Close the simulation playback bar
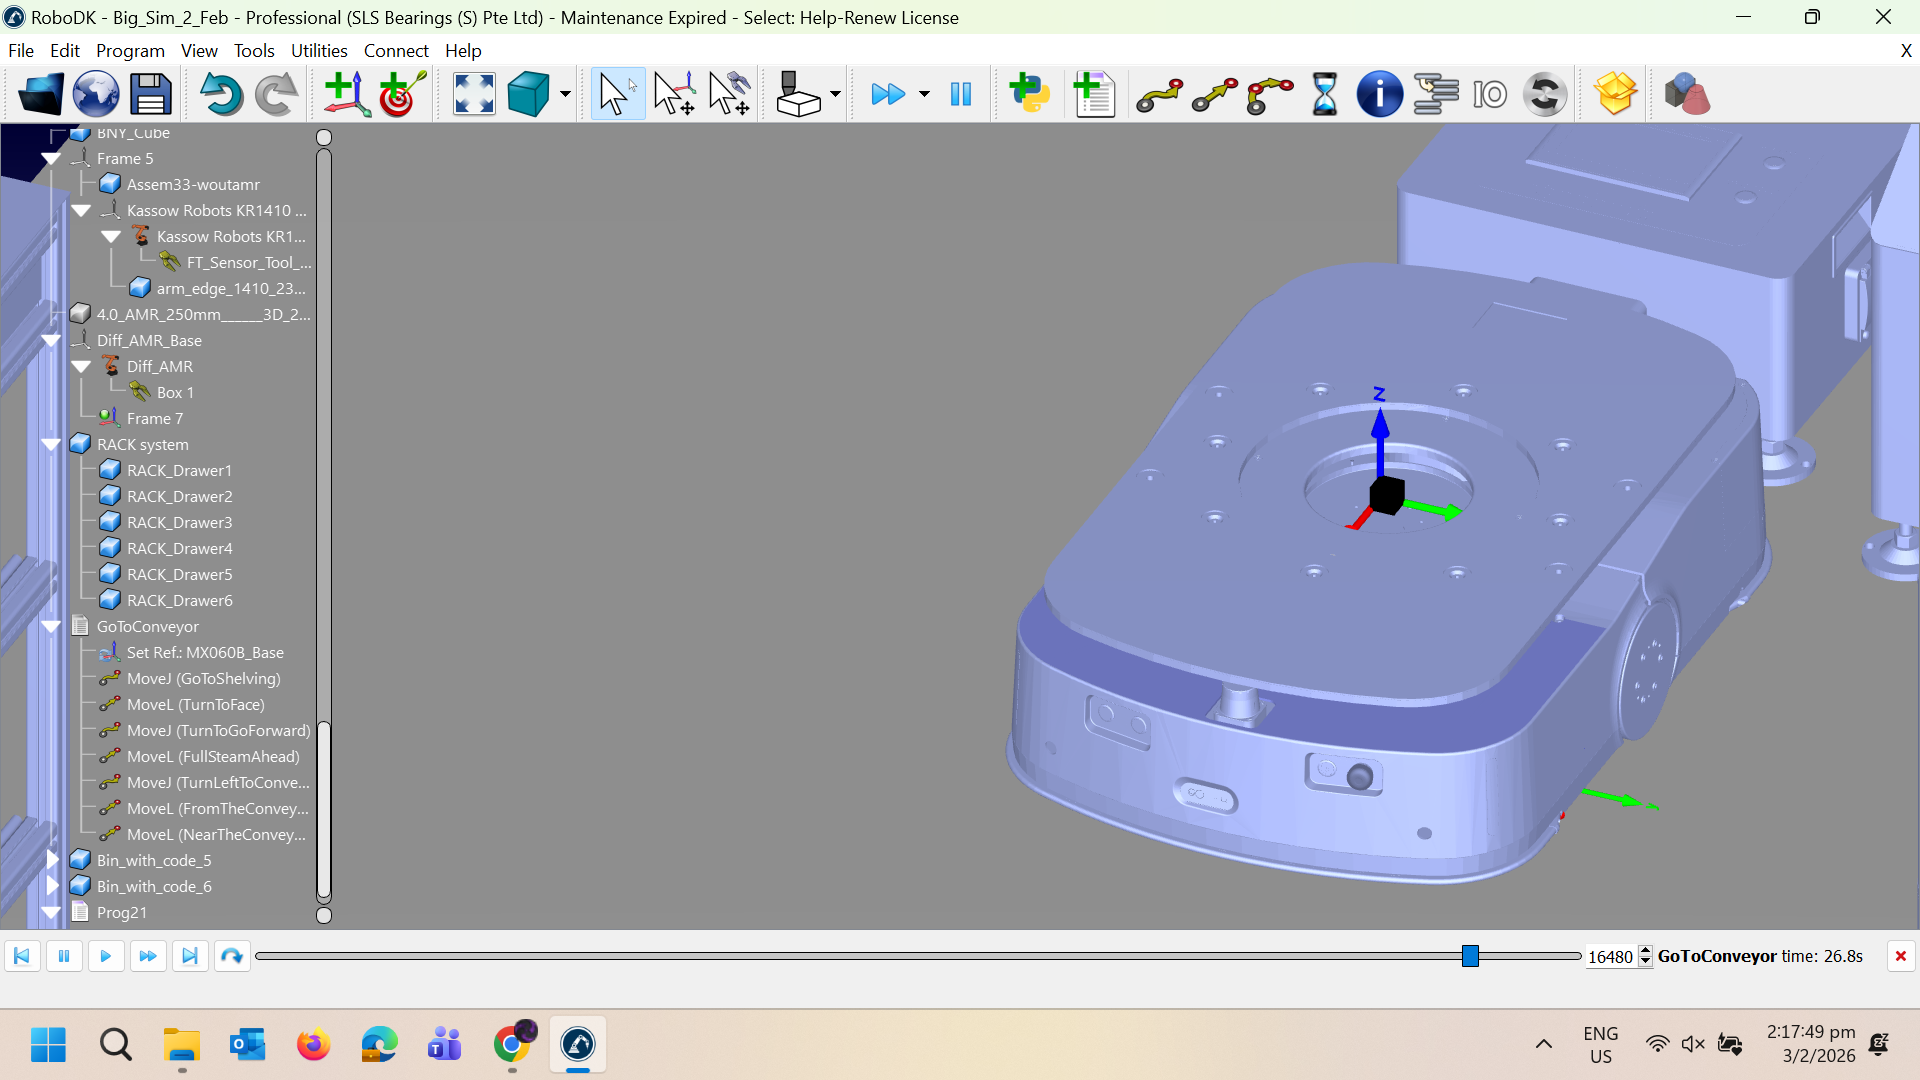Viewport: 1920px width, 1080px height. coord(1900,956)
